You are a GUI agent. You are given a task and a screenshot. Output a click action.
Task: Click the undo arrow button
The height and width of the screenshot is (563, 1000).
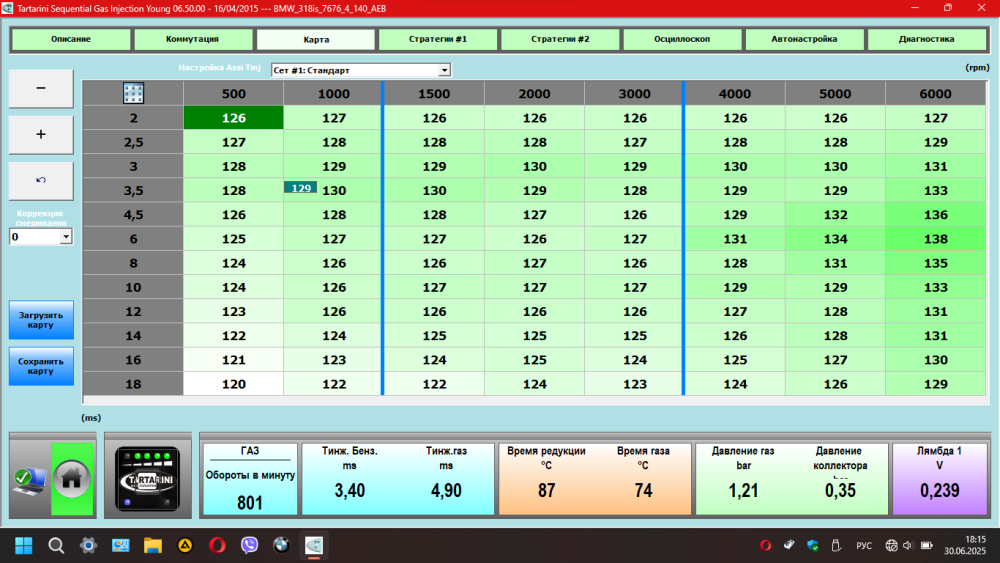coord(41,180)
